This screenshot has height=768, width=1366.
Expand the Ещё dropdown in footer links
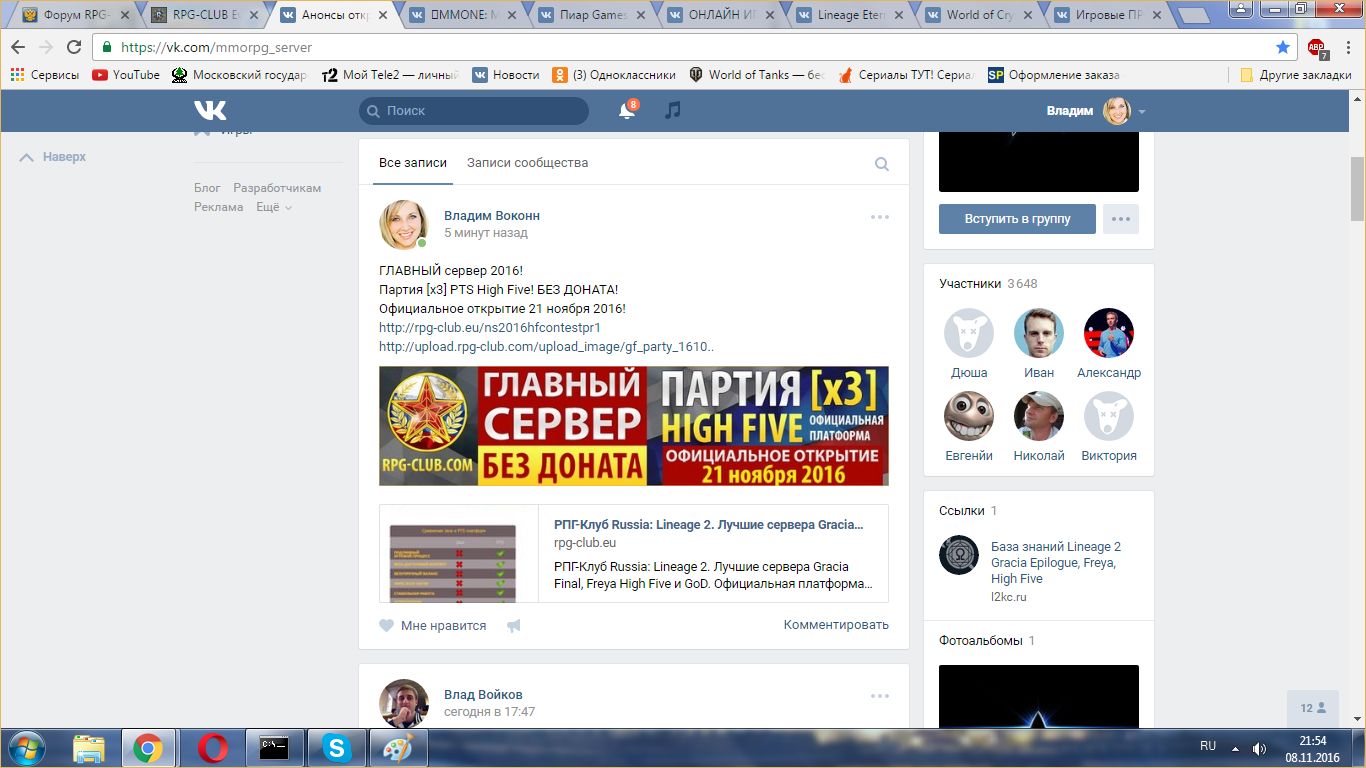tap(274, 207)
